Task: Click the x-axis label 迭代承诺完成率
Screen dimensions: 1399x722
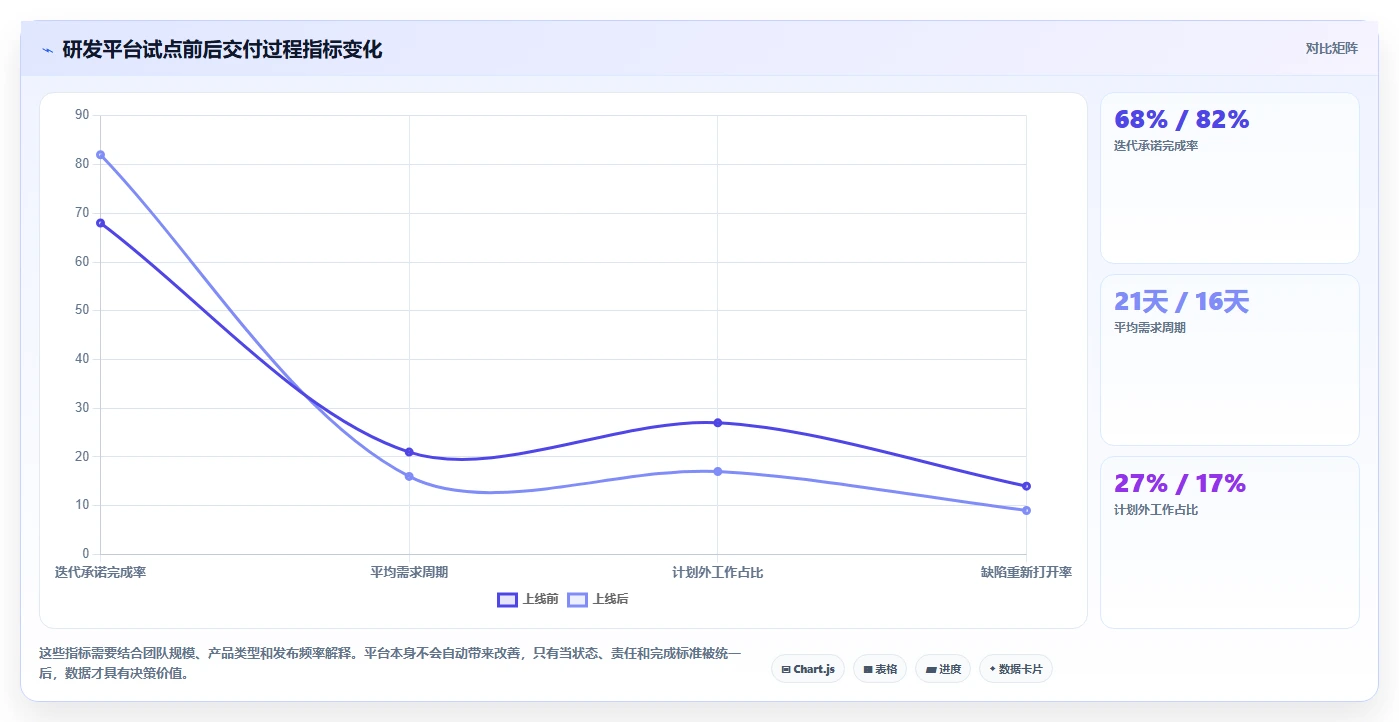Action: tap(100, 572)
